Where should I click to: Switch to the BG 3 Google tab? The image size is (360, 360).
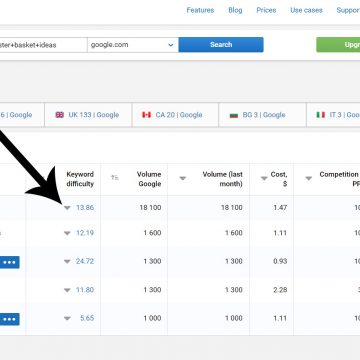coord(262,115)
